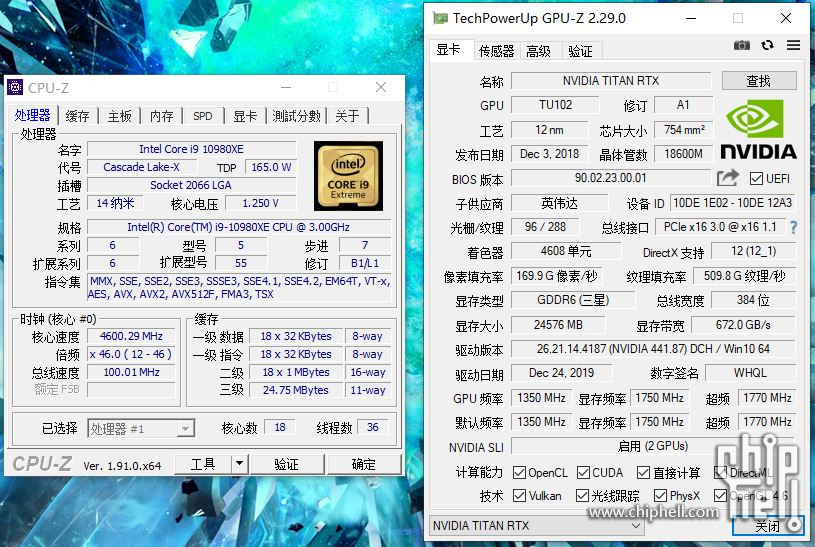This screenshot has width=815, height=547.
Task: Click the PCIe x16 3.0 @ x16 1.1 field
Action: (x=720, y=227)
